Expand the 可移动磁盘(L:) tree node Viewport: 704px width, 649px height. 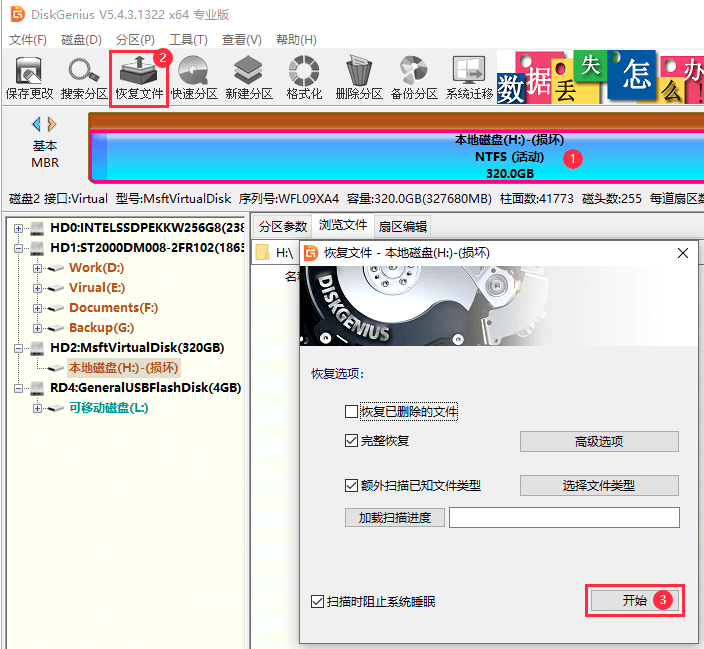(x=37, y=408)
